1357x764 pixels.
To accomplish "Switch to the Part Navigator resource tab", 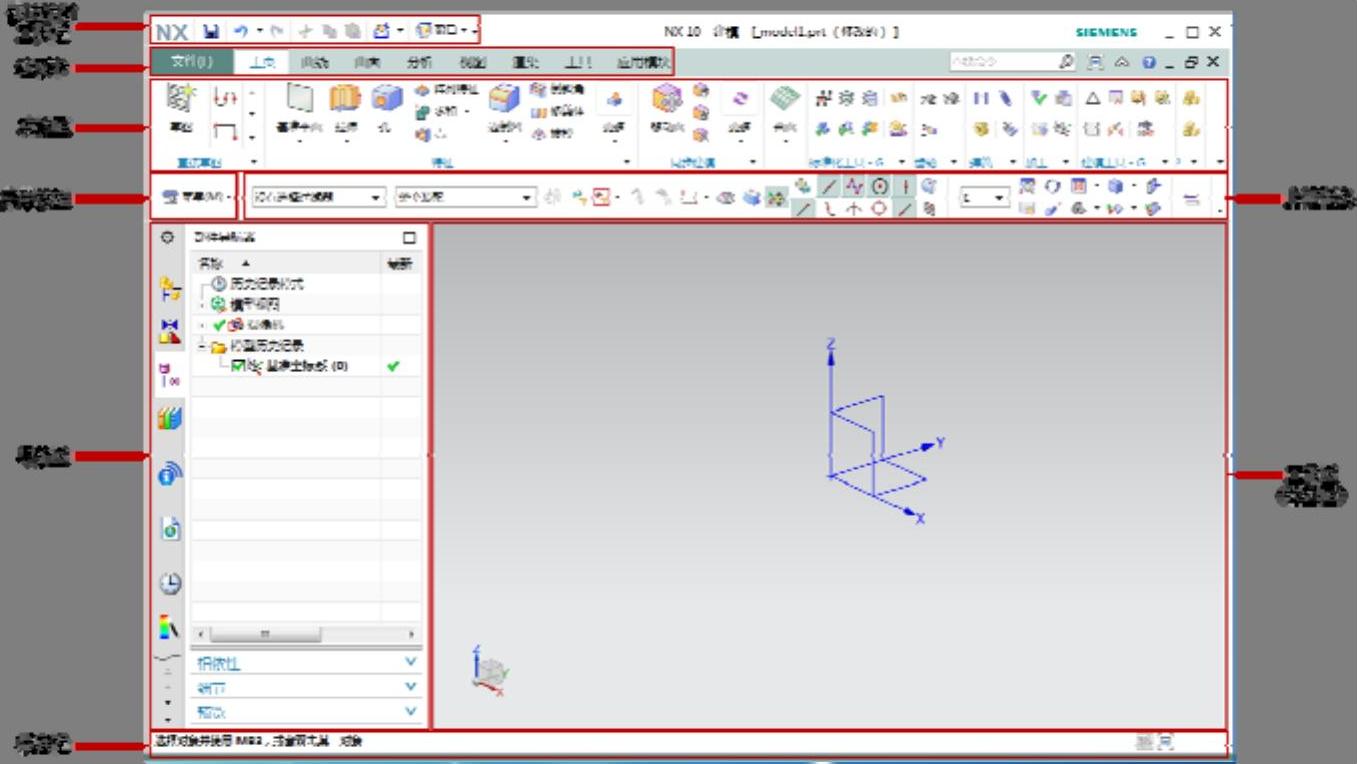I will click(170, 376).
